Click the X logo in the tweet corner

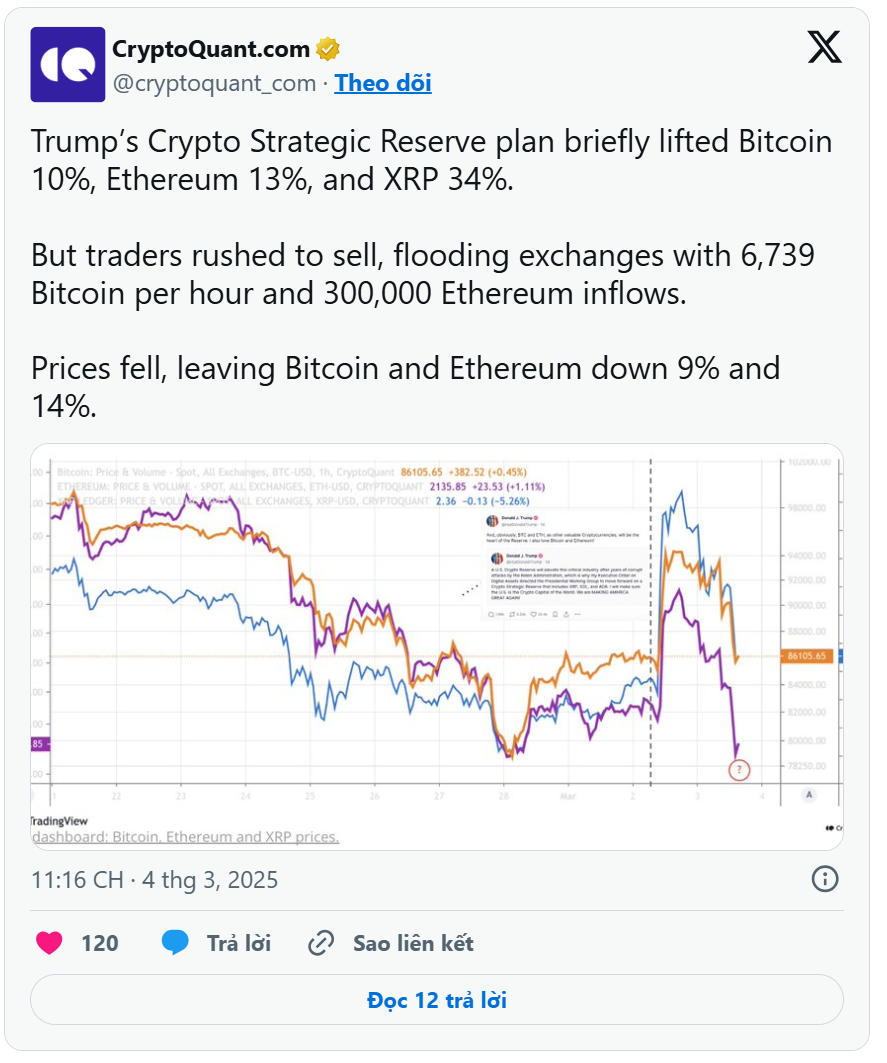[x=824, y=47]
